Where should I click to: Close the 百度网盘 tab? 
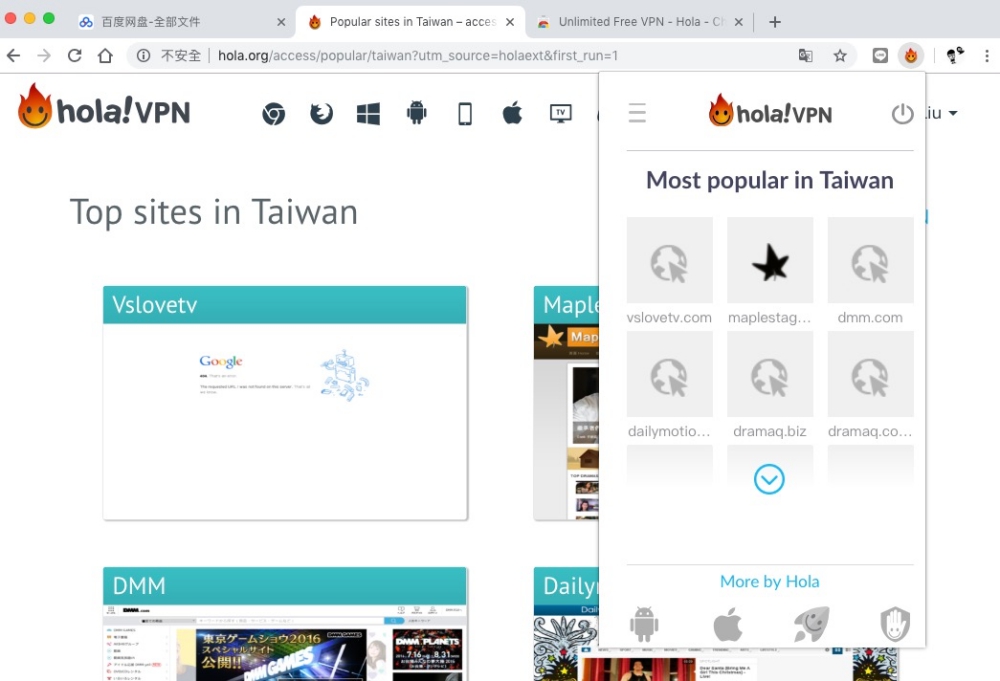coord(281,22)
